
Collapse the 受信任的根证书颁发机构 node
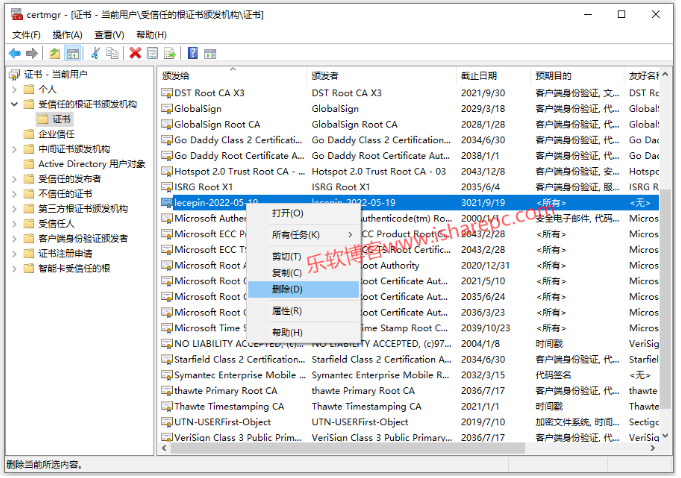tap(14, 104)
